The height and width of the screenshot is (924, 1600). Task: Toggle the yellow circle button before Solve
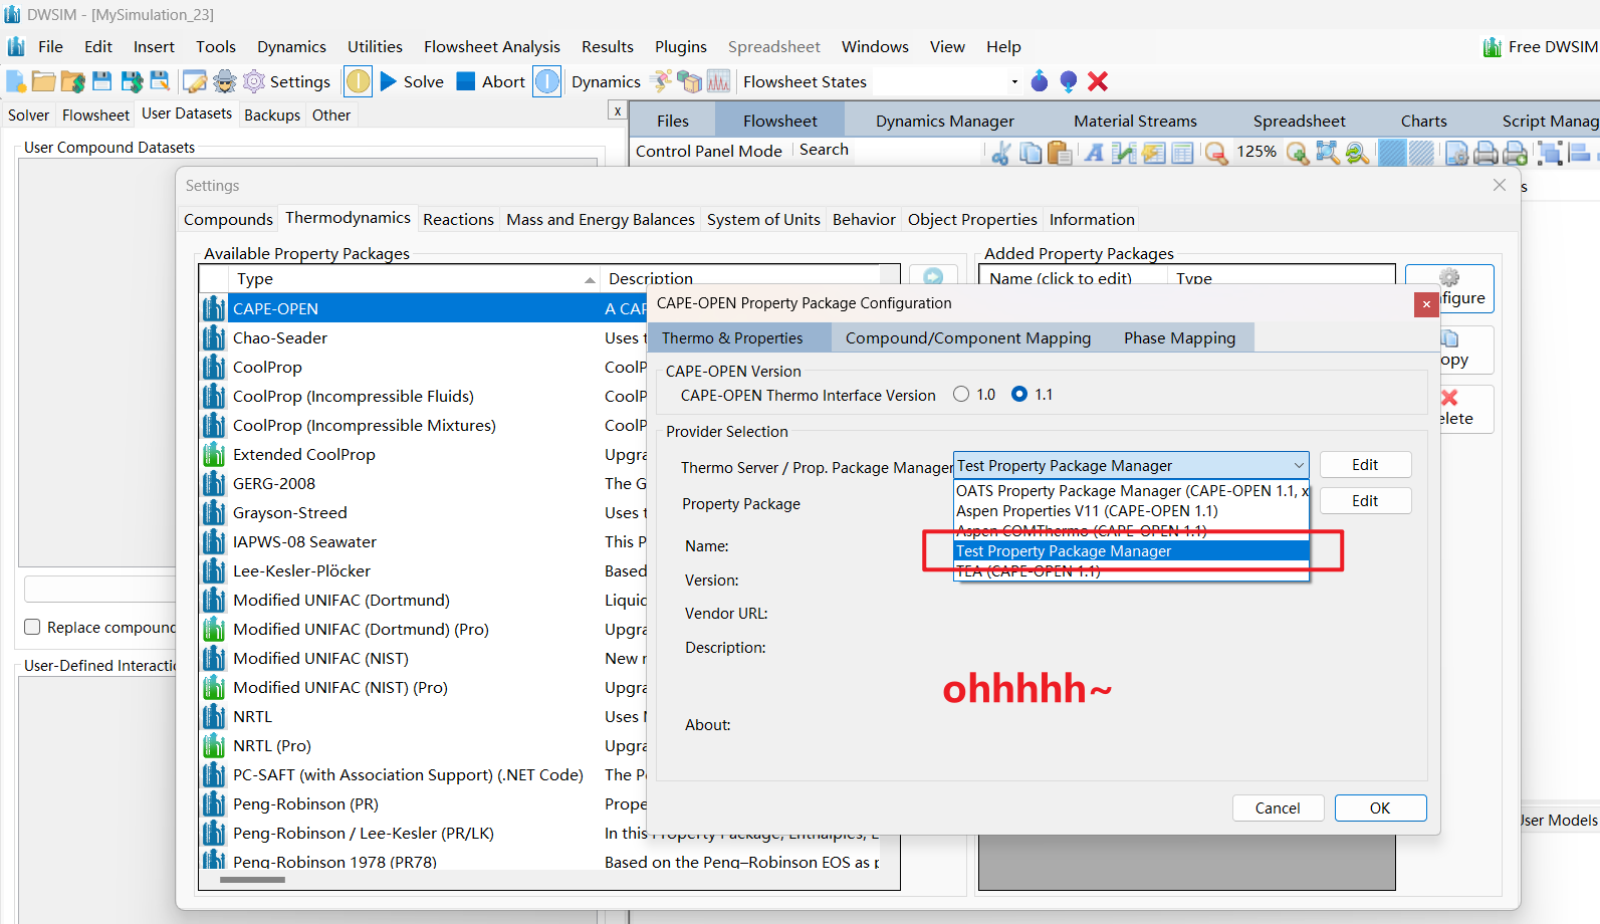(358, 81)
